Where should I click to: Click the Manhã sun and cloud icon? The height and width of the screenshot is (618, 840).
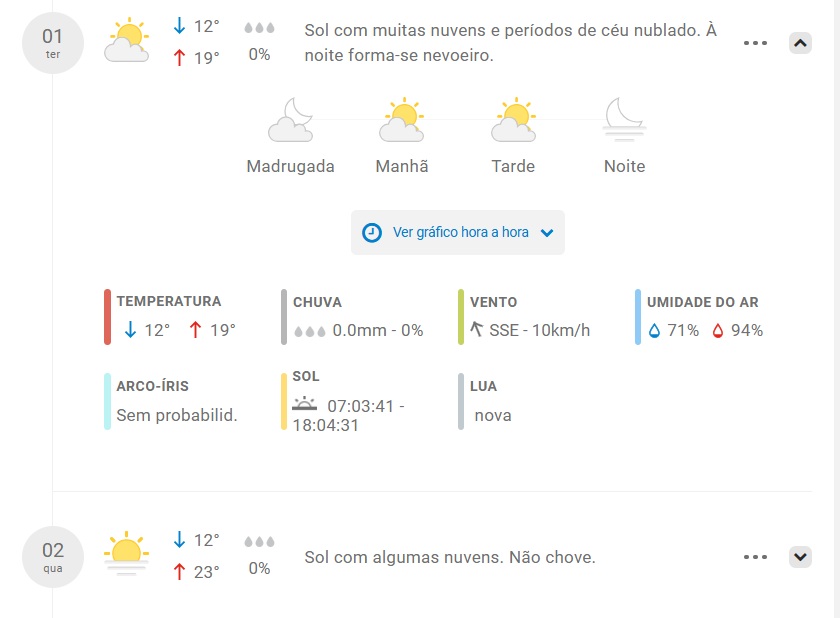coord(402,119)
